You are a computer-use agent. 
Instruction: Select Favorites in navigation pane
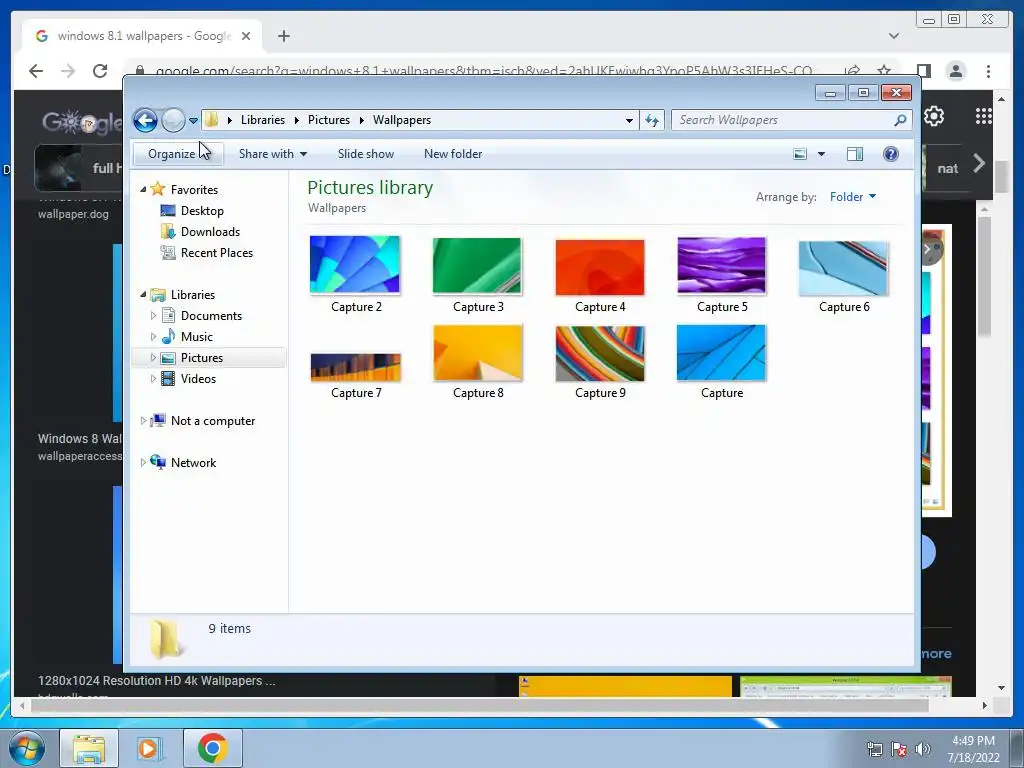[194, 189]
